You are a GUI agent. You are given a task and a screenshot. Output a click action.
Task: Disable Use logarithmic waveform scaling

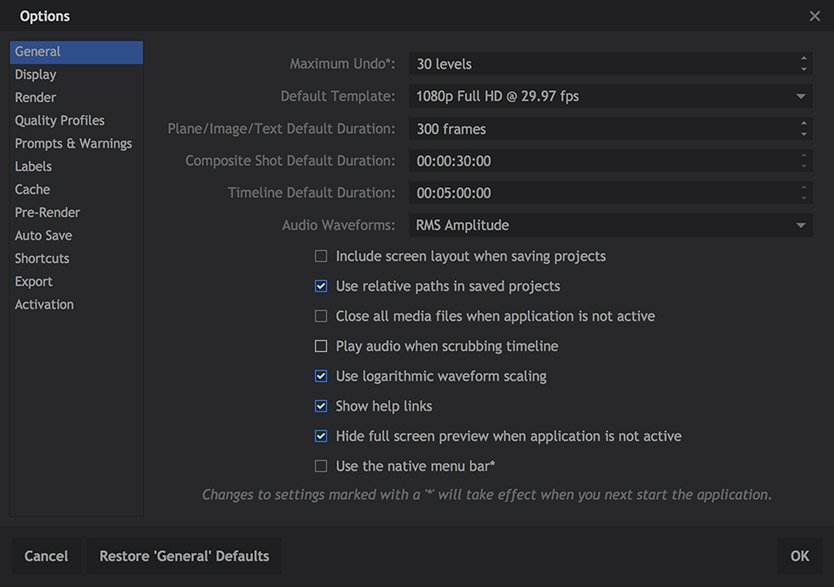pyautogui.click(x=321, y=376)
